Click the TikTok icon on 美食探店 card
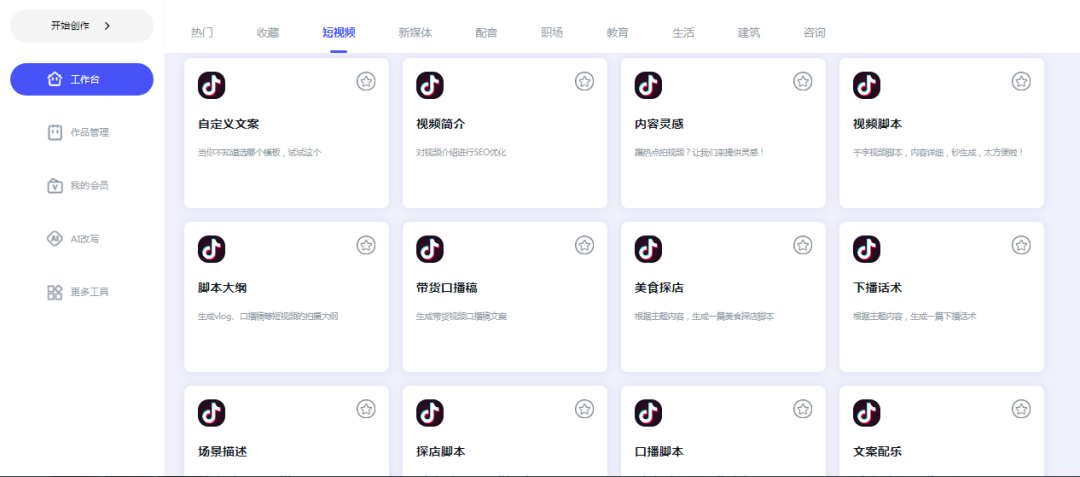 click(x=648, y=249)
